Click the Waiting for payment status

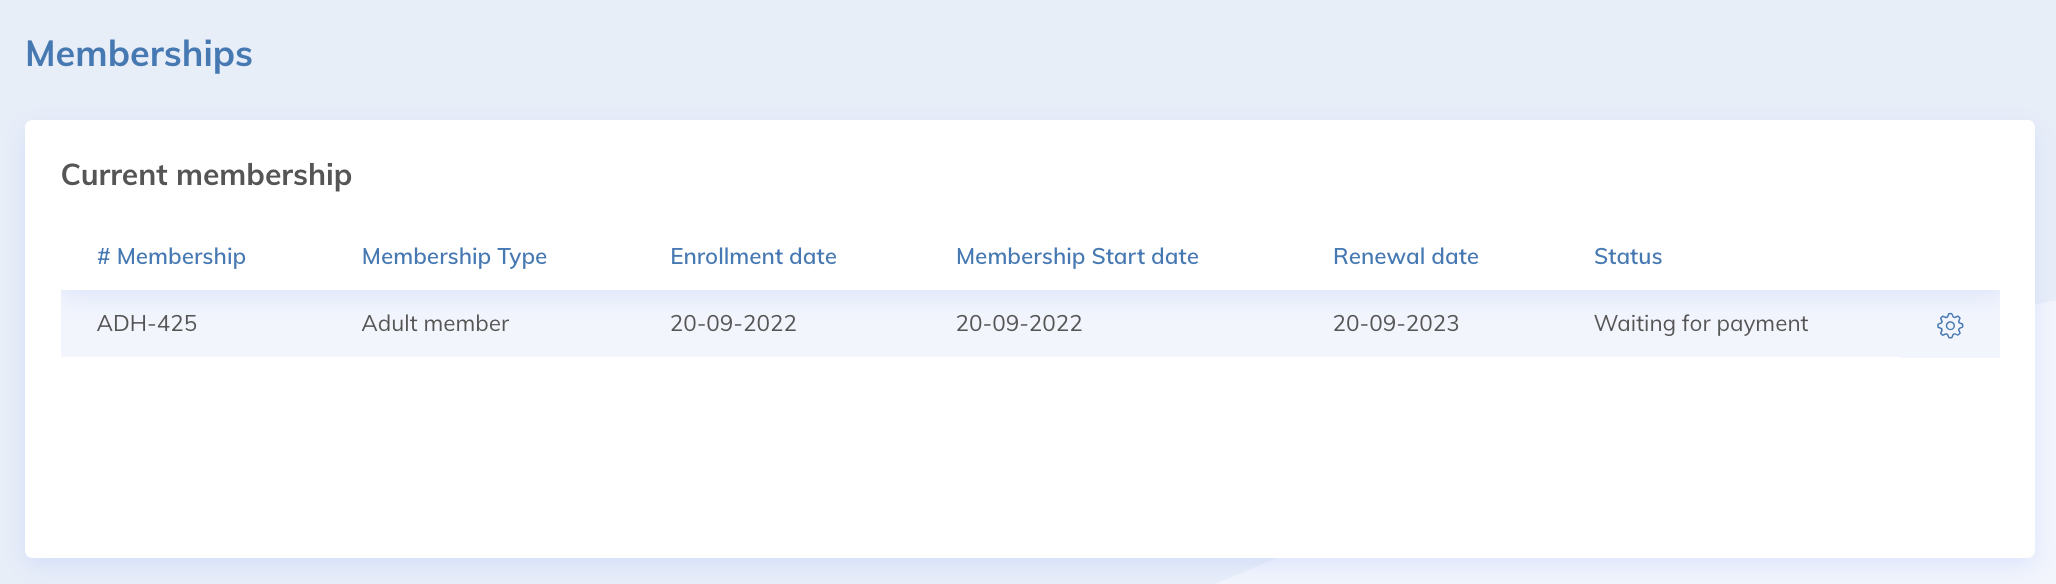(x=1700, y=323)
